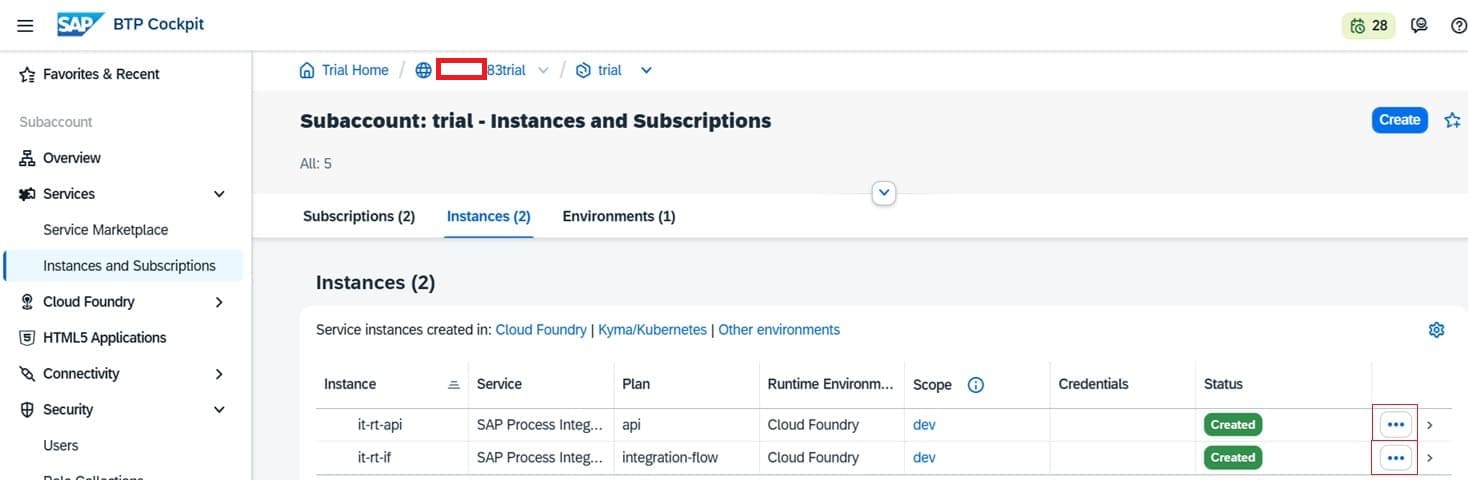Open details arrow for it-rt-api row
This screenshot has height=480, width=1468.
pyautogui.click(x=1430, y=425)
